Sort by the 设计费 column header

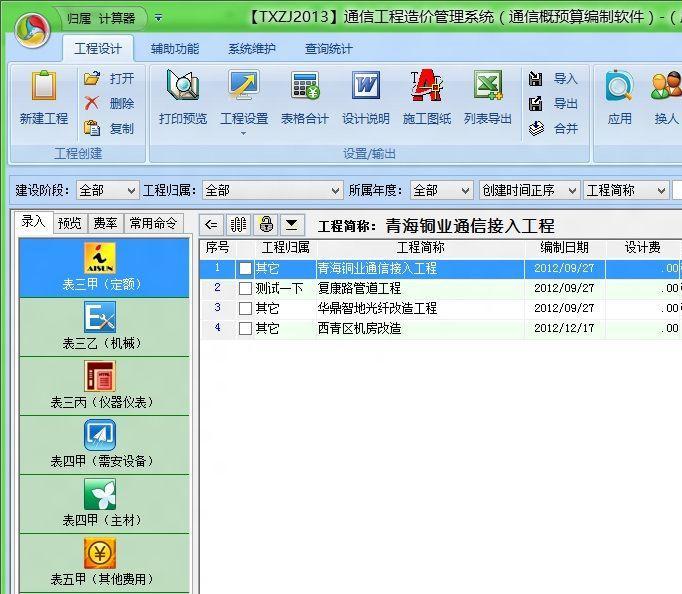[x=643, y=247]
